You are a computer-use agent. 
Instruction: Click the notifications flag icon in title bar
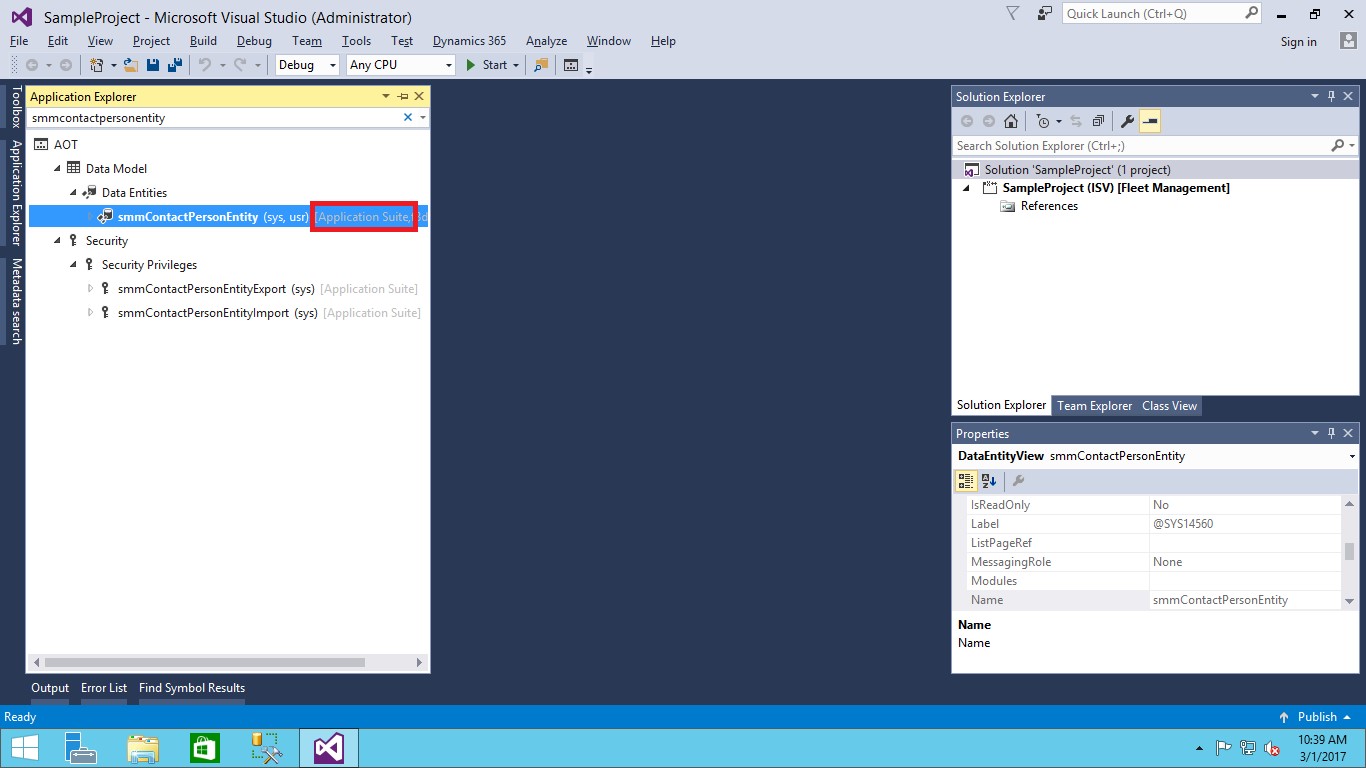[1012, 13]
